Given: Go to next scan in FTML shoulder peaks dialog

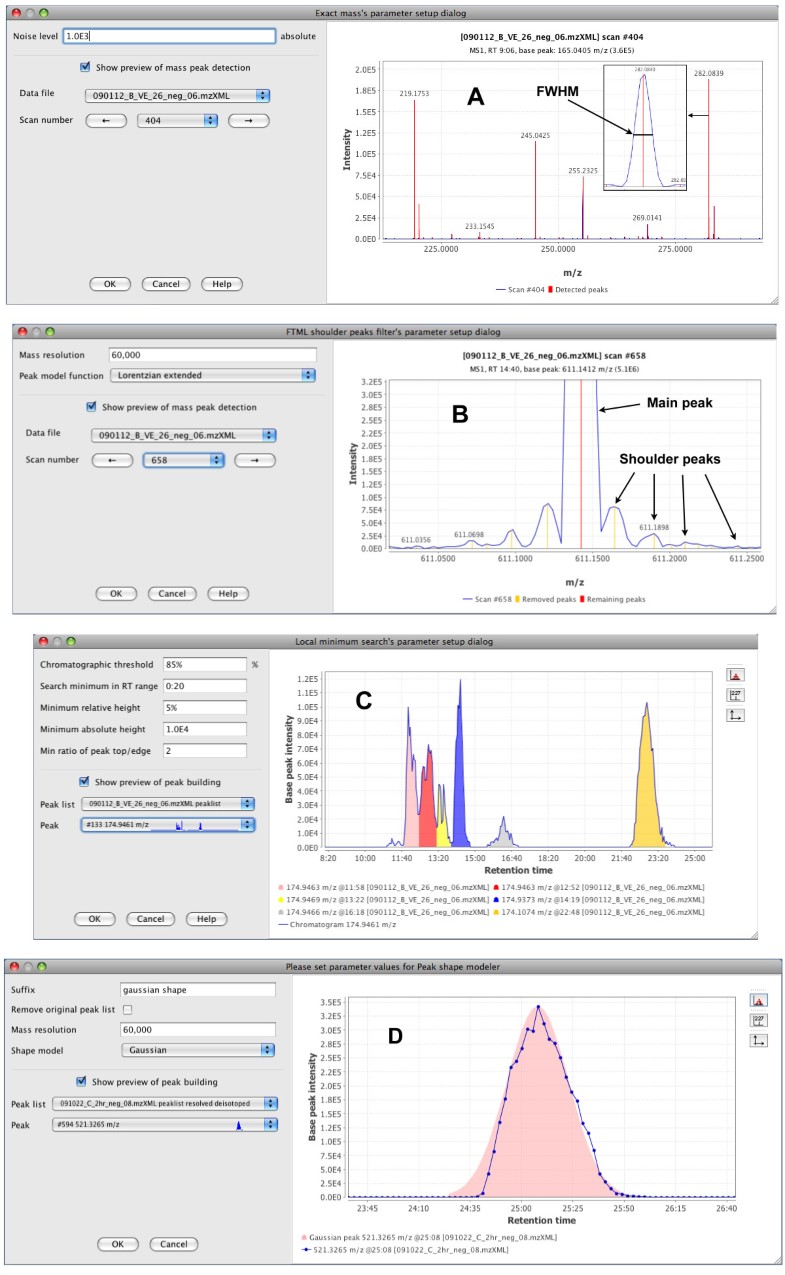Looking at the screenshot, I should click(255, 460).
